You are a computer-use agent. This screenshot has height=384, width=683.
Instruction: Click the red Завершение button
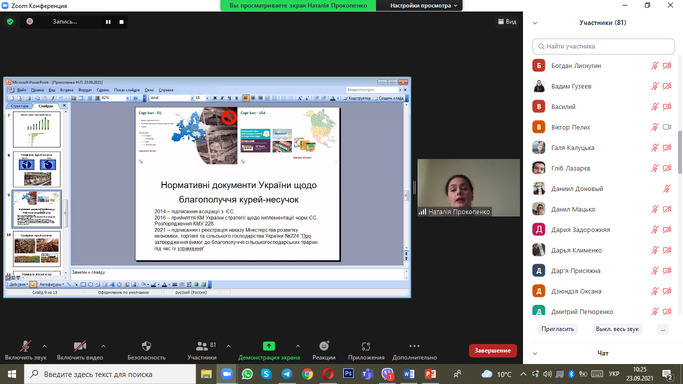(x=493, y=350)
